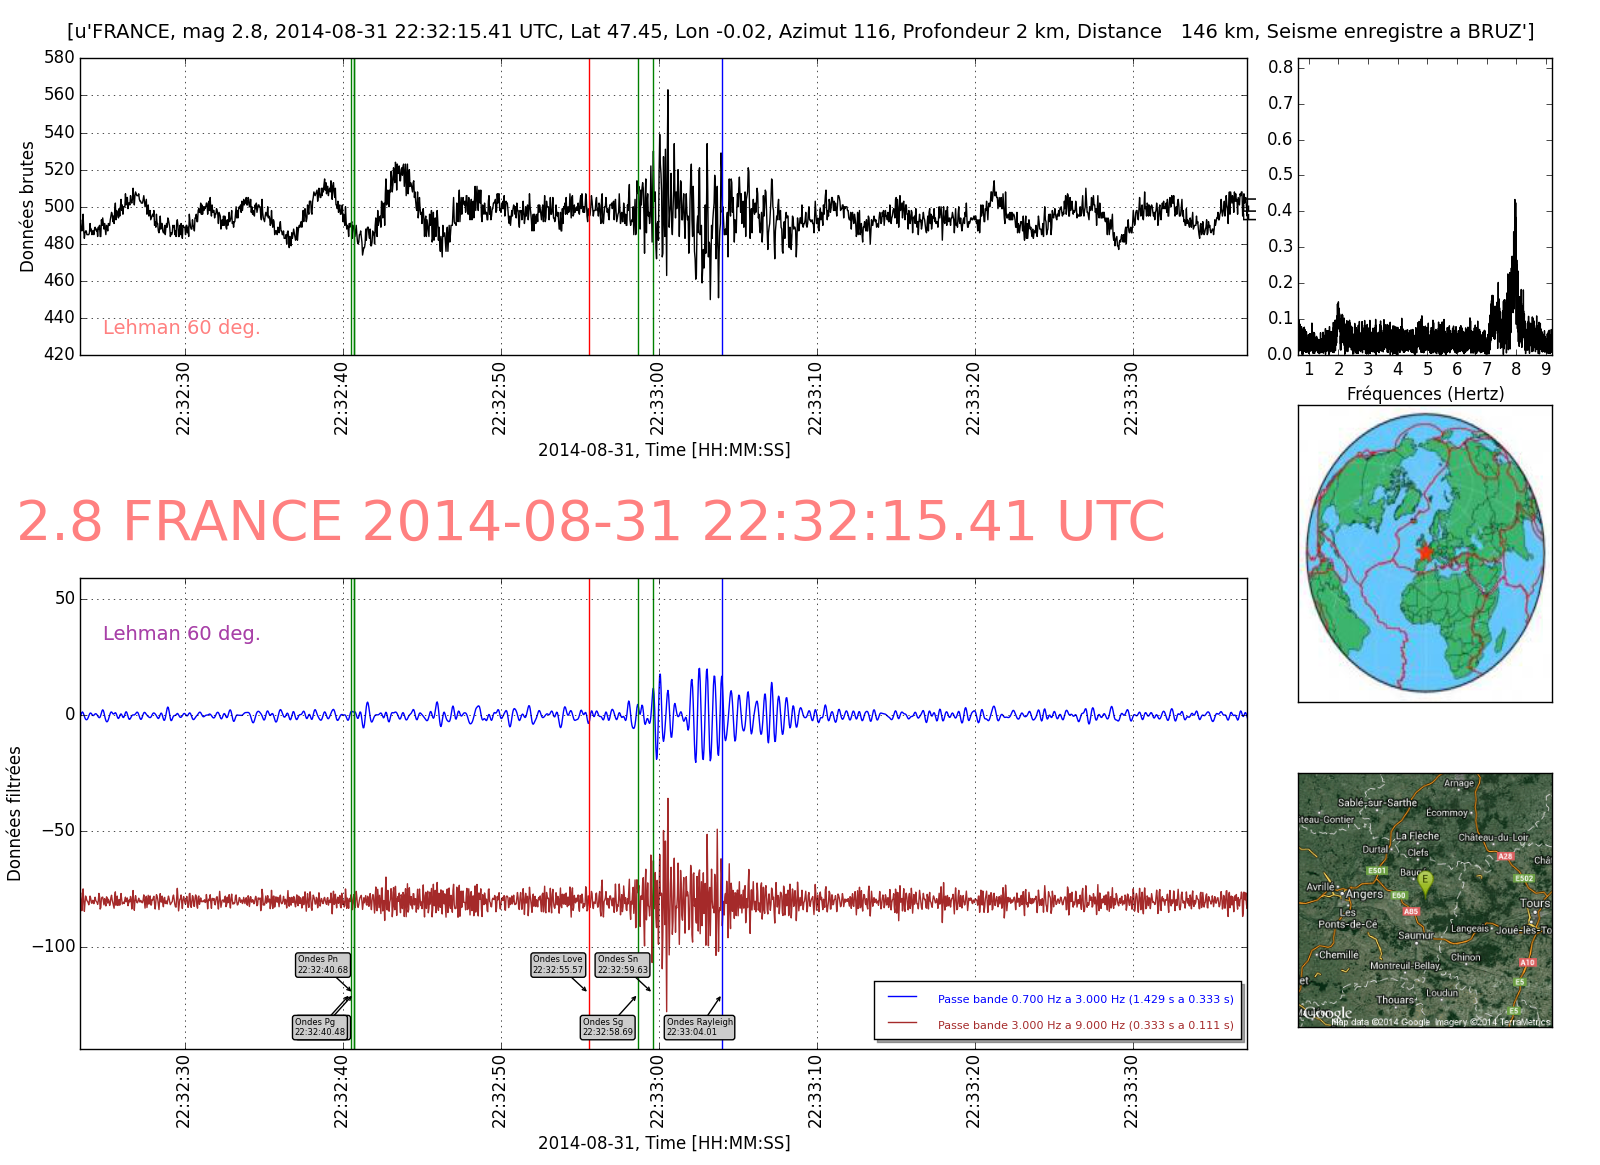The width and height of the screenshot is (1600, 1165).
Task: Click the pink Lehman 60 deg. label in raw plot
Action: click(181, 327)
